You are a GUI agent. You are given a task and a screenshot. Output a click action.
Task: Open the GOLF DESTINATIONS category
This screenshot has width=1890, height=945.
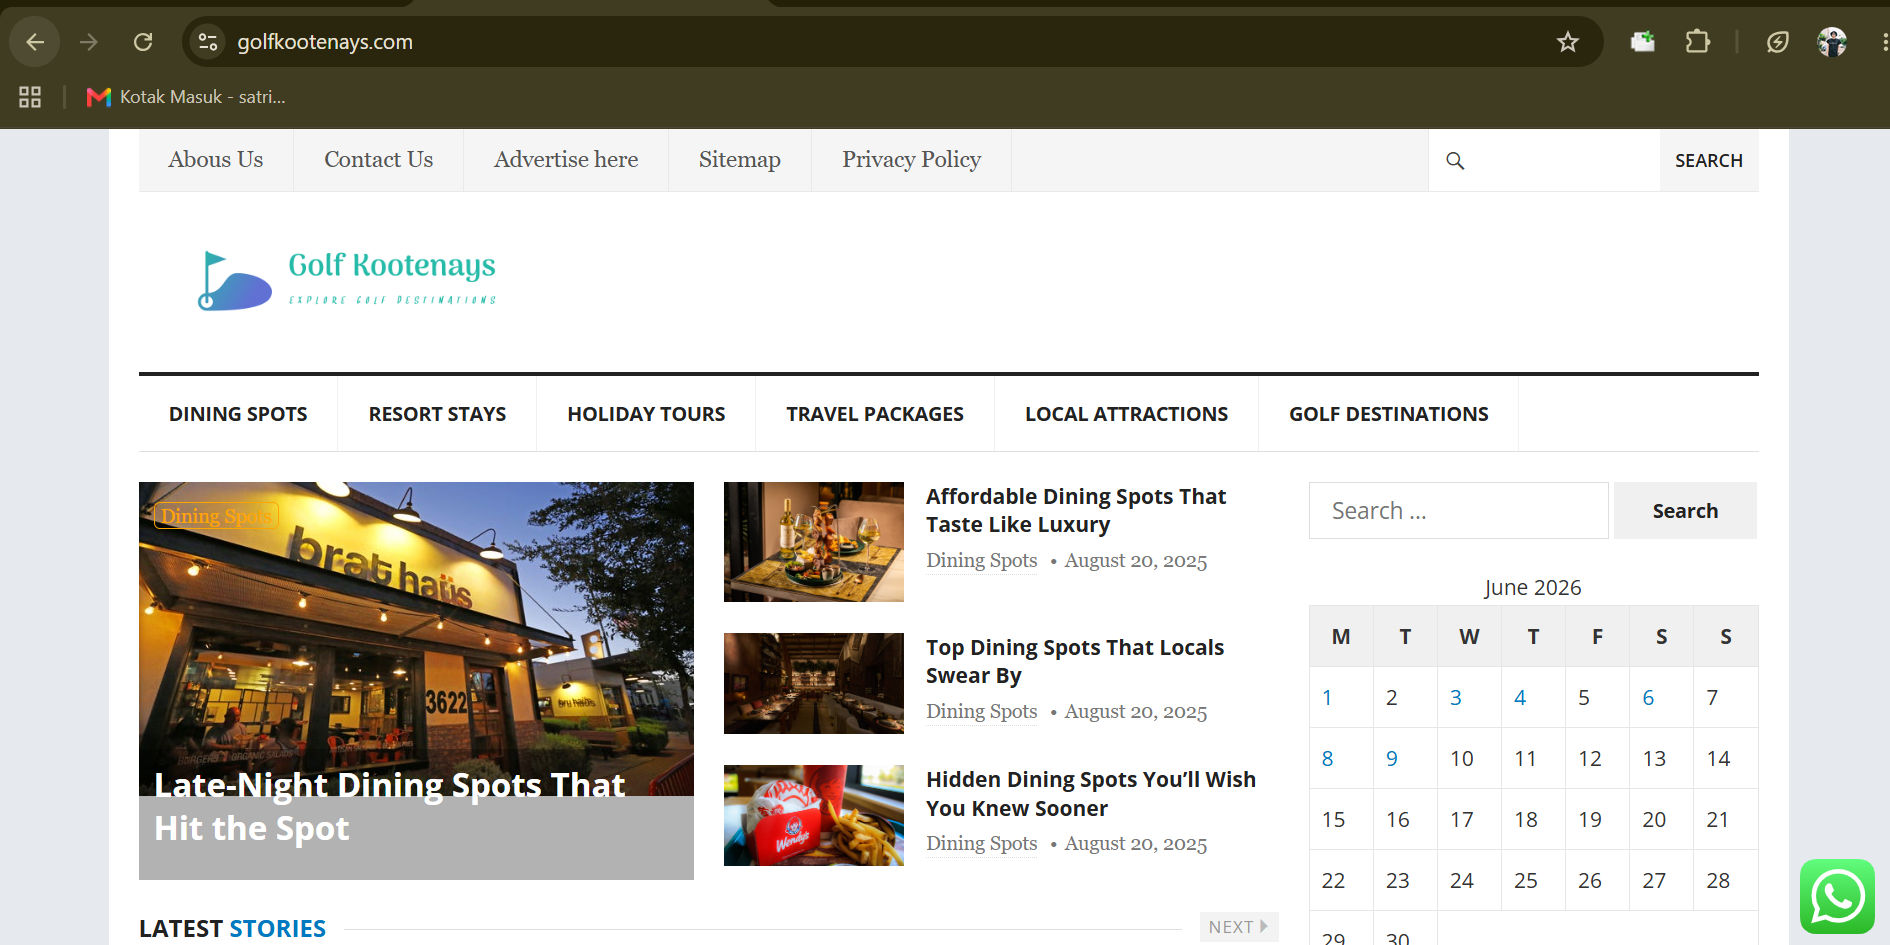pos(1388,414)
